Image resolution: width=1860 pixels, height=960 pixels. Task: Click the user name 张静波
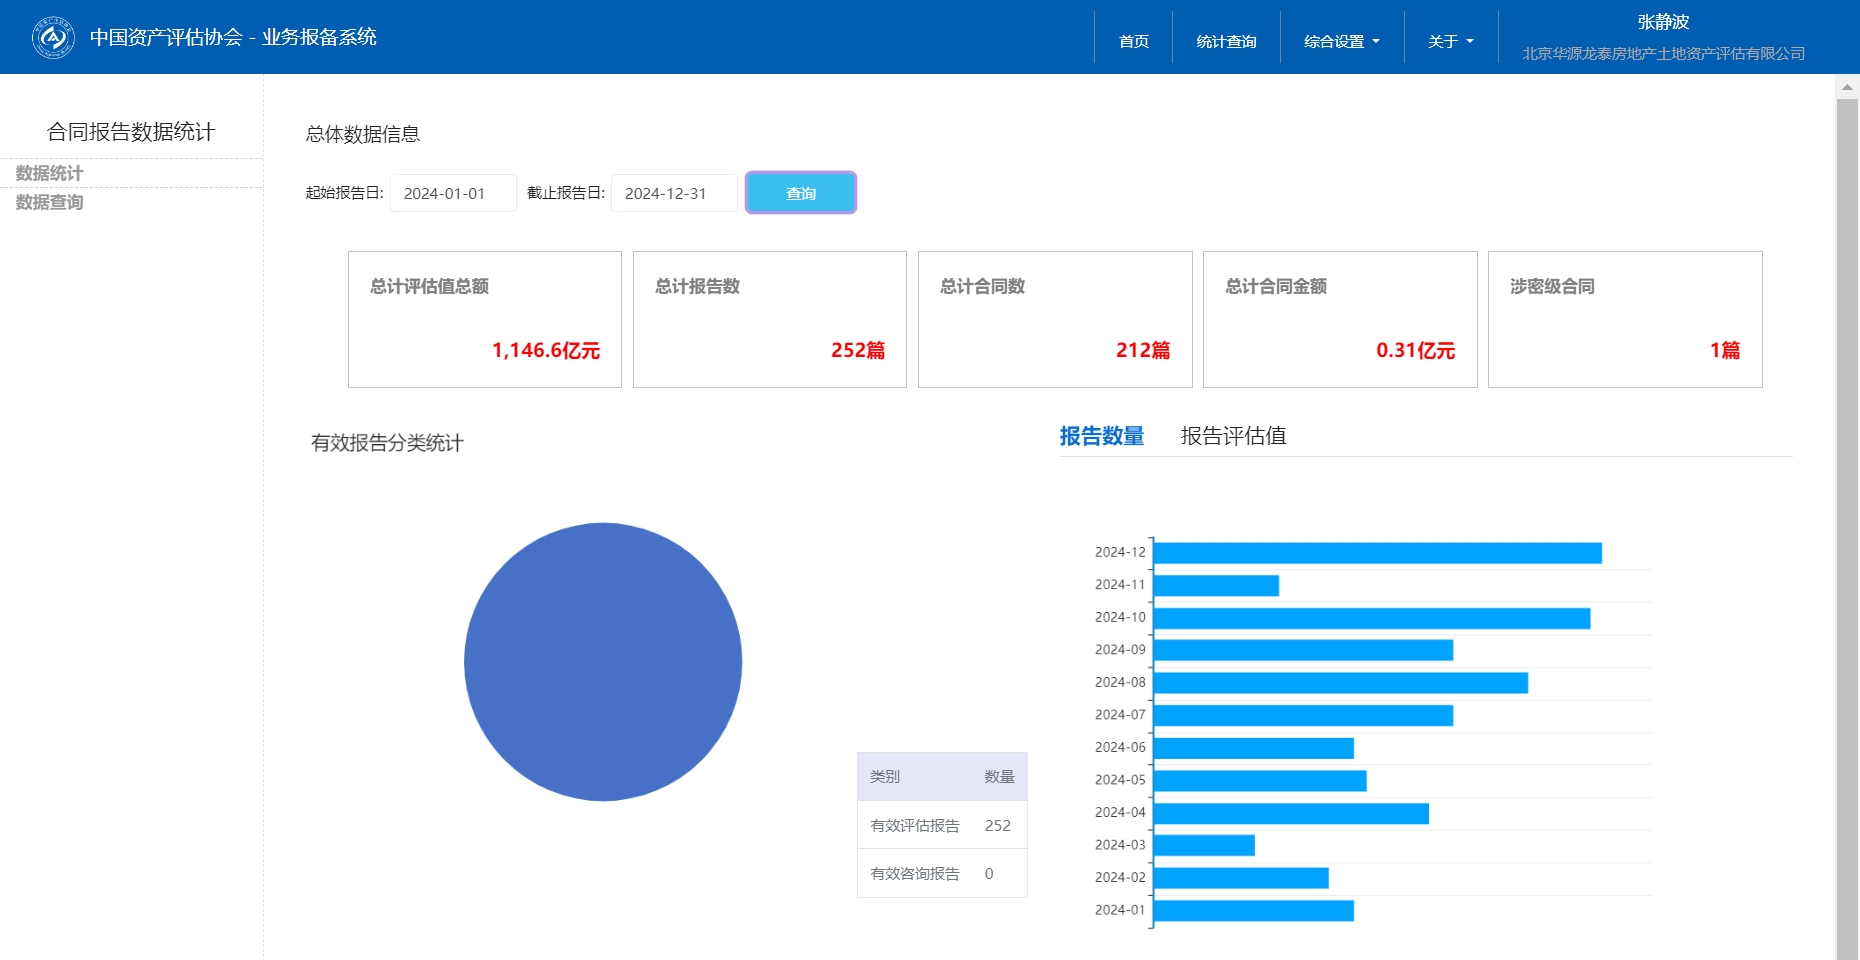(1662, 22)
